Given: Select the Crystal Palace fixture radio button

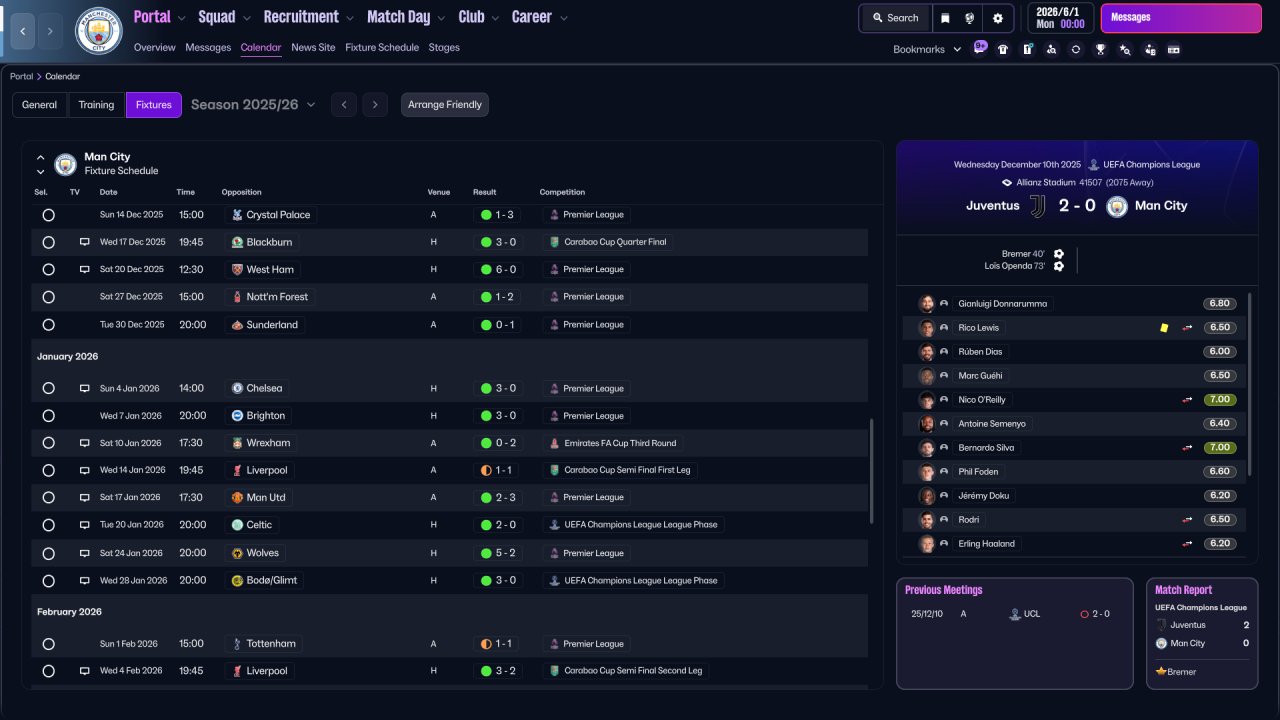Looking at the screenshot, I should pos(48,215).
